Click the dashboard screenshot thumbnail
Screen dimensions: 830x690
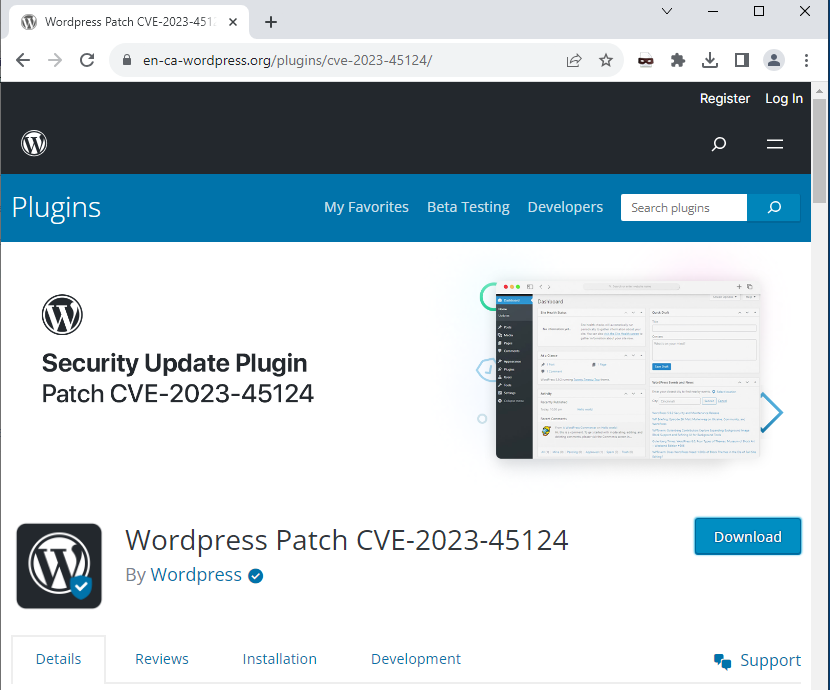pos(627,369)
